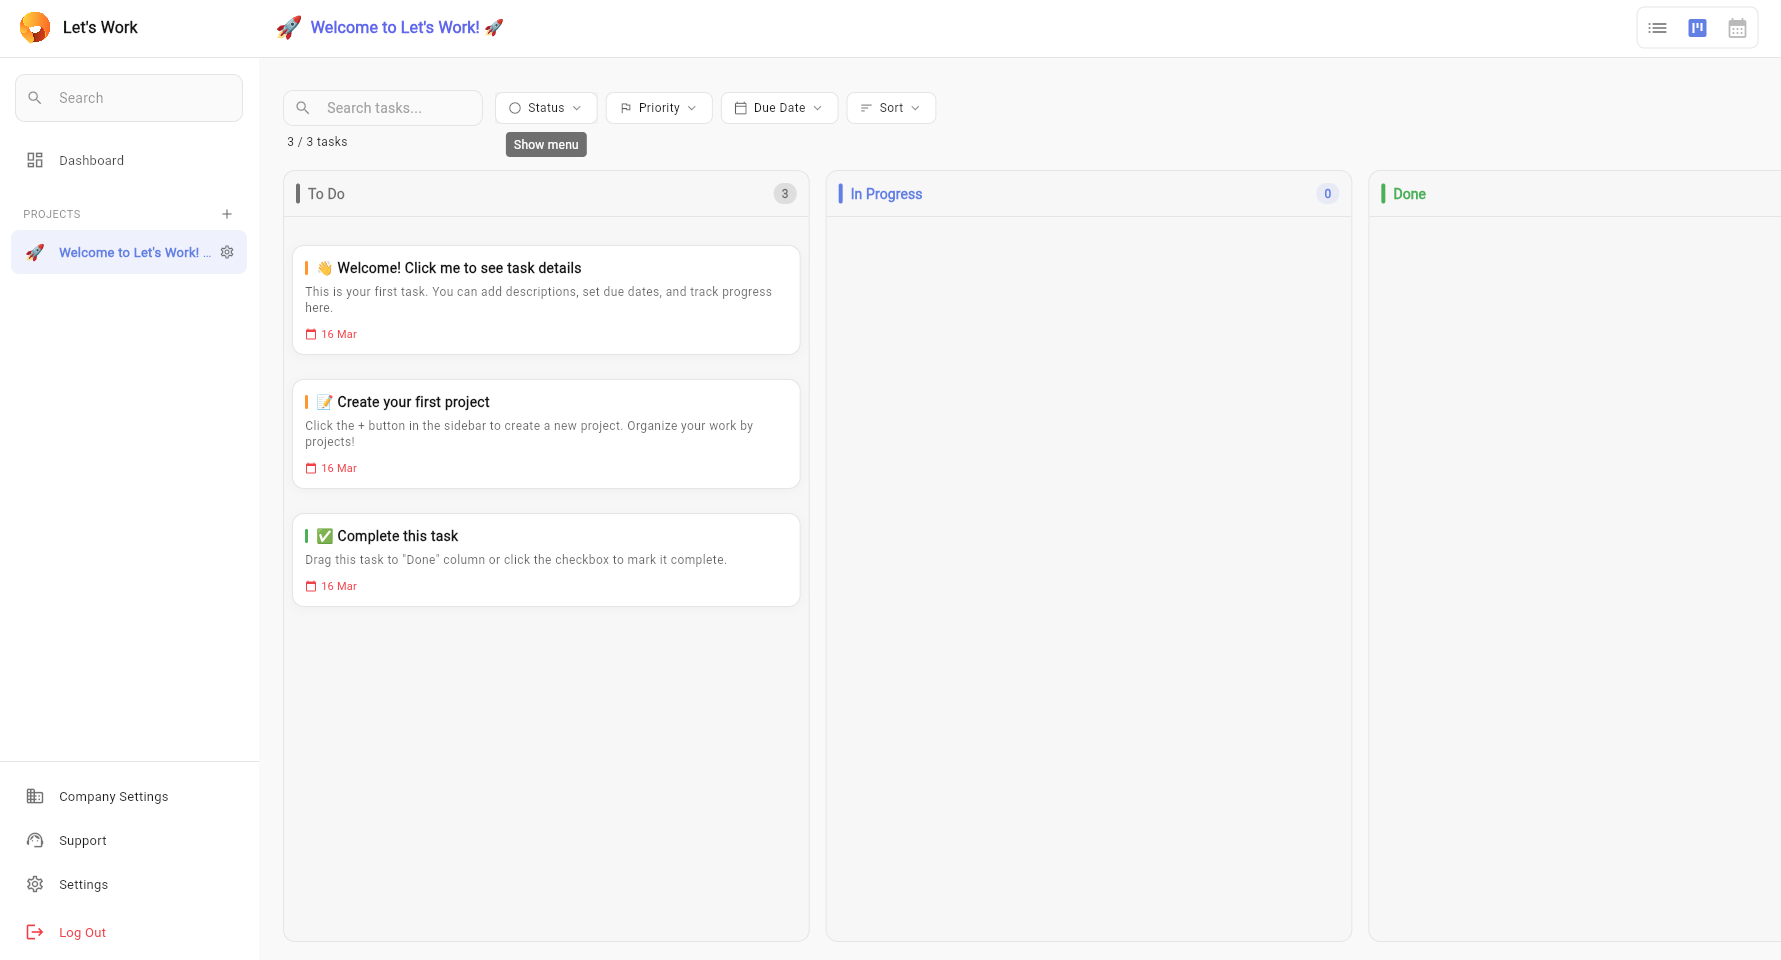The width and height of the screenshot is (1781, 960).
Task: Click the sidebar search magnifier icon
Action: tap(35, 98)
